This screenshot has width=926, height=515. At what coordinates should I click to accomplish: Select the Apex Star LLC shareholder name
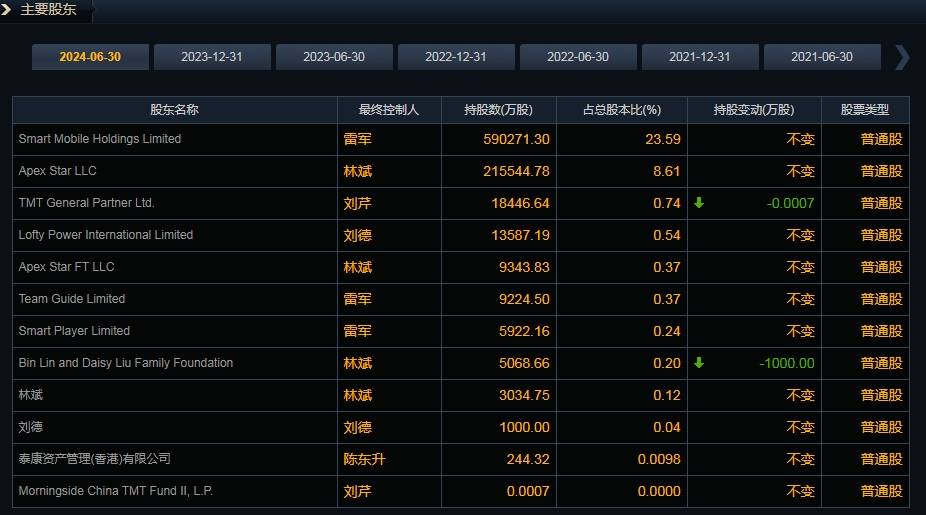click(x=57, y=171)
